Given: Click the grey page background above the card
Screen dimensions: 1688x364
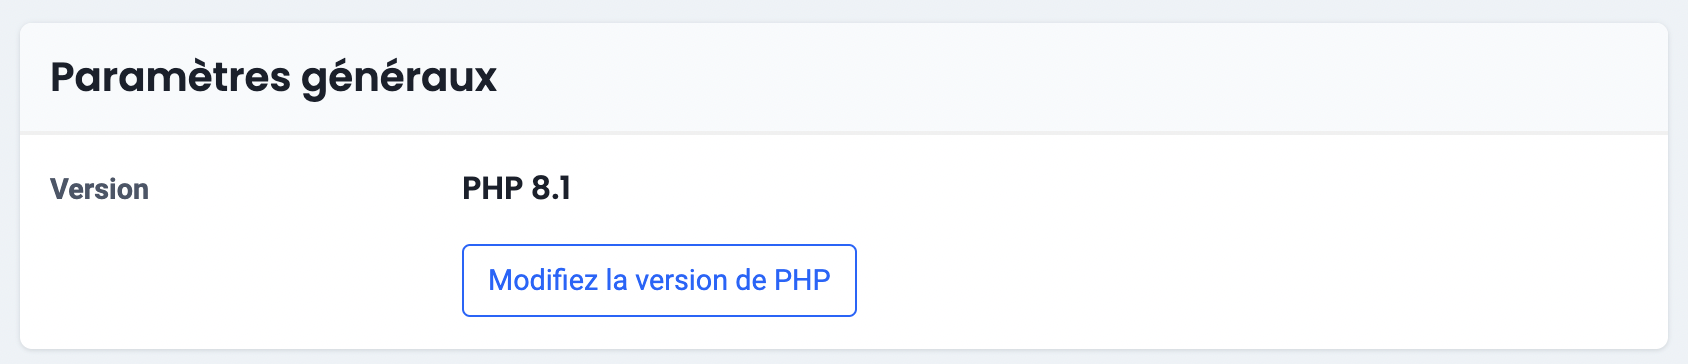Looking at the screenshot, I should pyautogui.click(x=844, y=10).
